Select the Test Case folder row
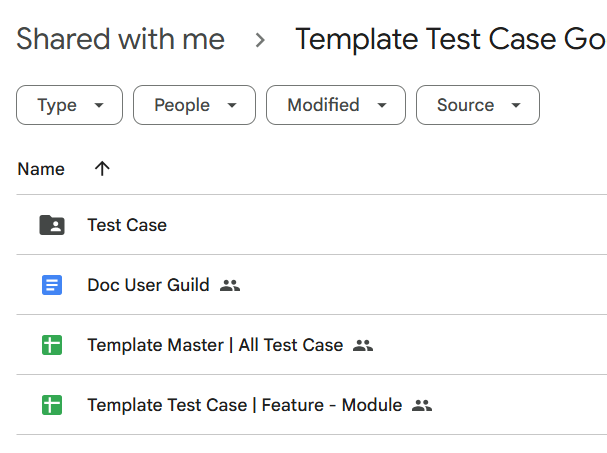607x453 pixels. pos(312,225)
